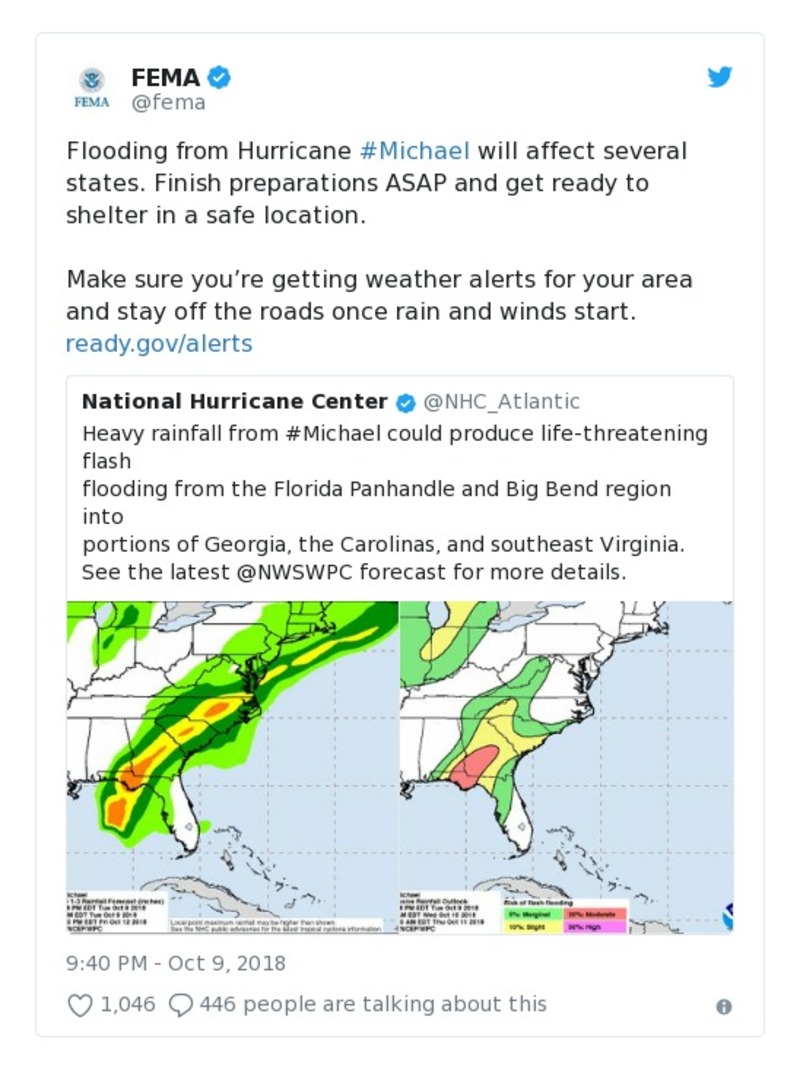Follow the ready.gov/alerts link
Image resolution: width=800 pixels, height=1074 pixels.
point(159,344)
